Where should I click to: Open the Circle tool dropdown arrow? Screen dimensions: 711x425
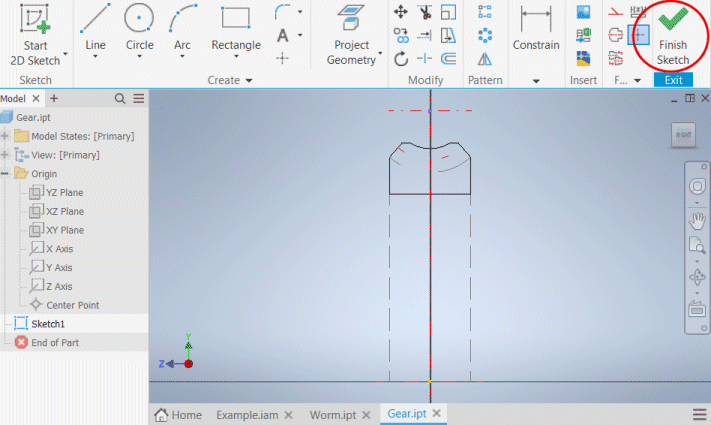pyautogui.click(x=140, y=57)
